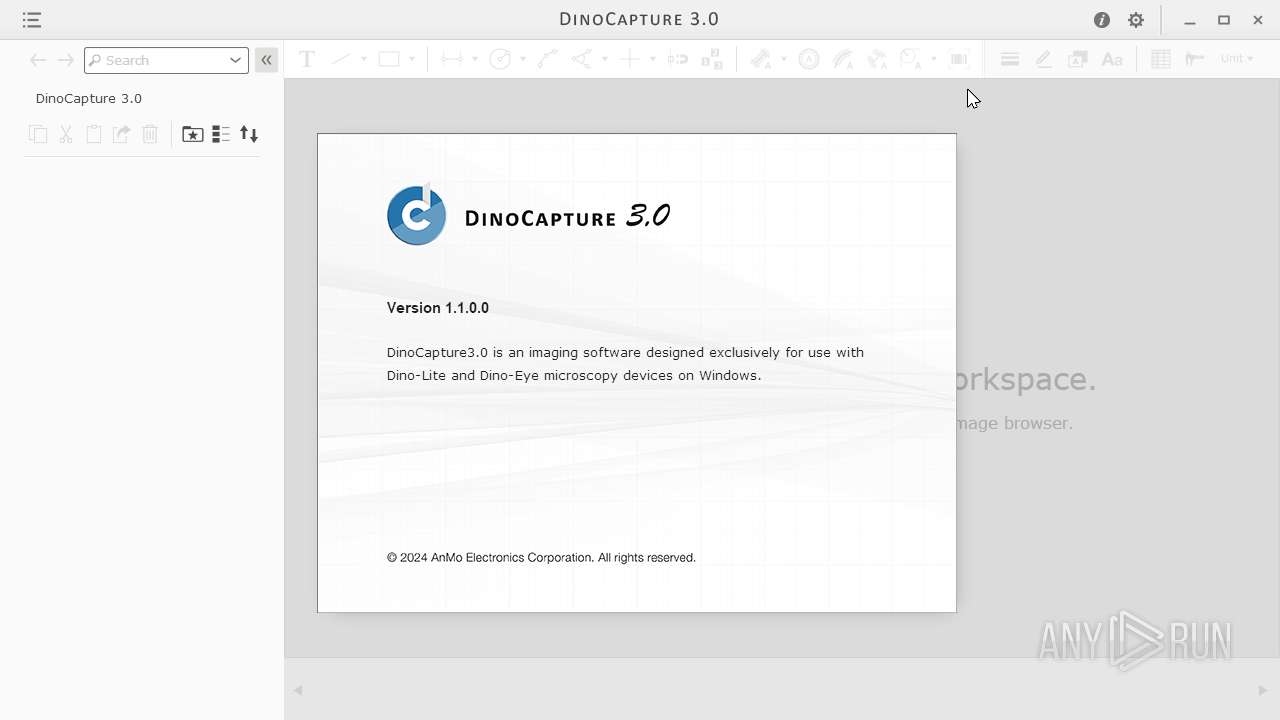The image size is (1280, 720).
Task: Select the DinoCapture 3.0 folder label
Action: 89,98
